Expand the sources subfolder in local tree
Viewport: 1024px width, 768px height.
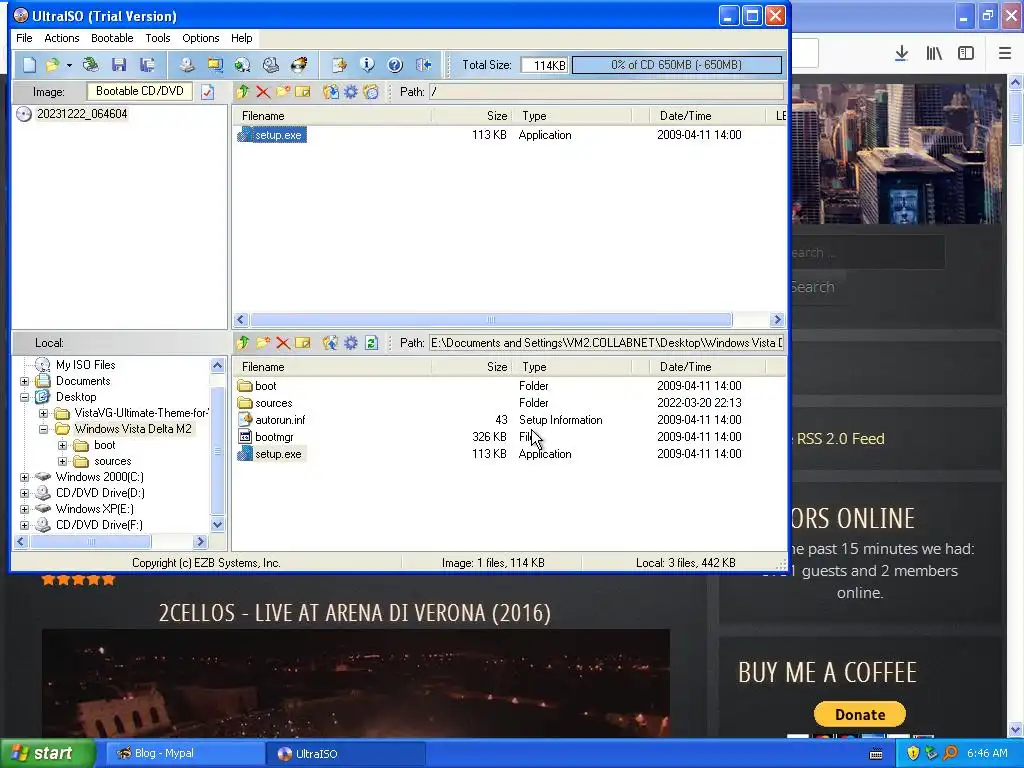point(63,462)
